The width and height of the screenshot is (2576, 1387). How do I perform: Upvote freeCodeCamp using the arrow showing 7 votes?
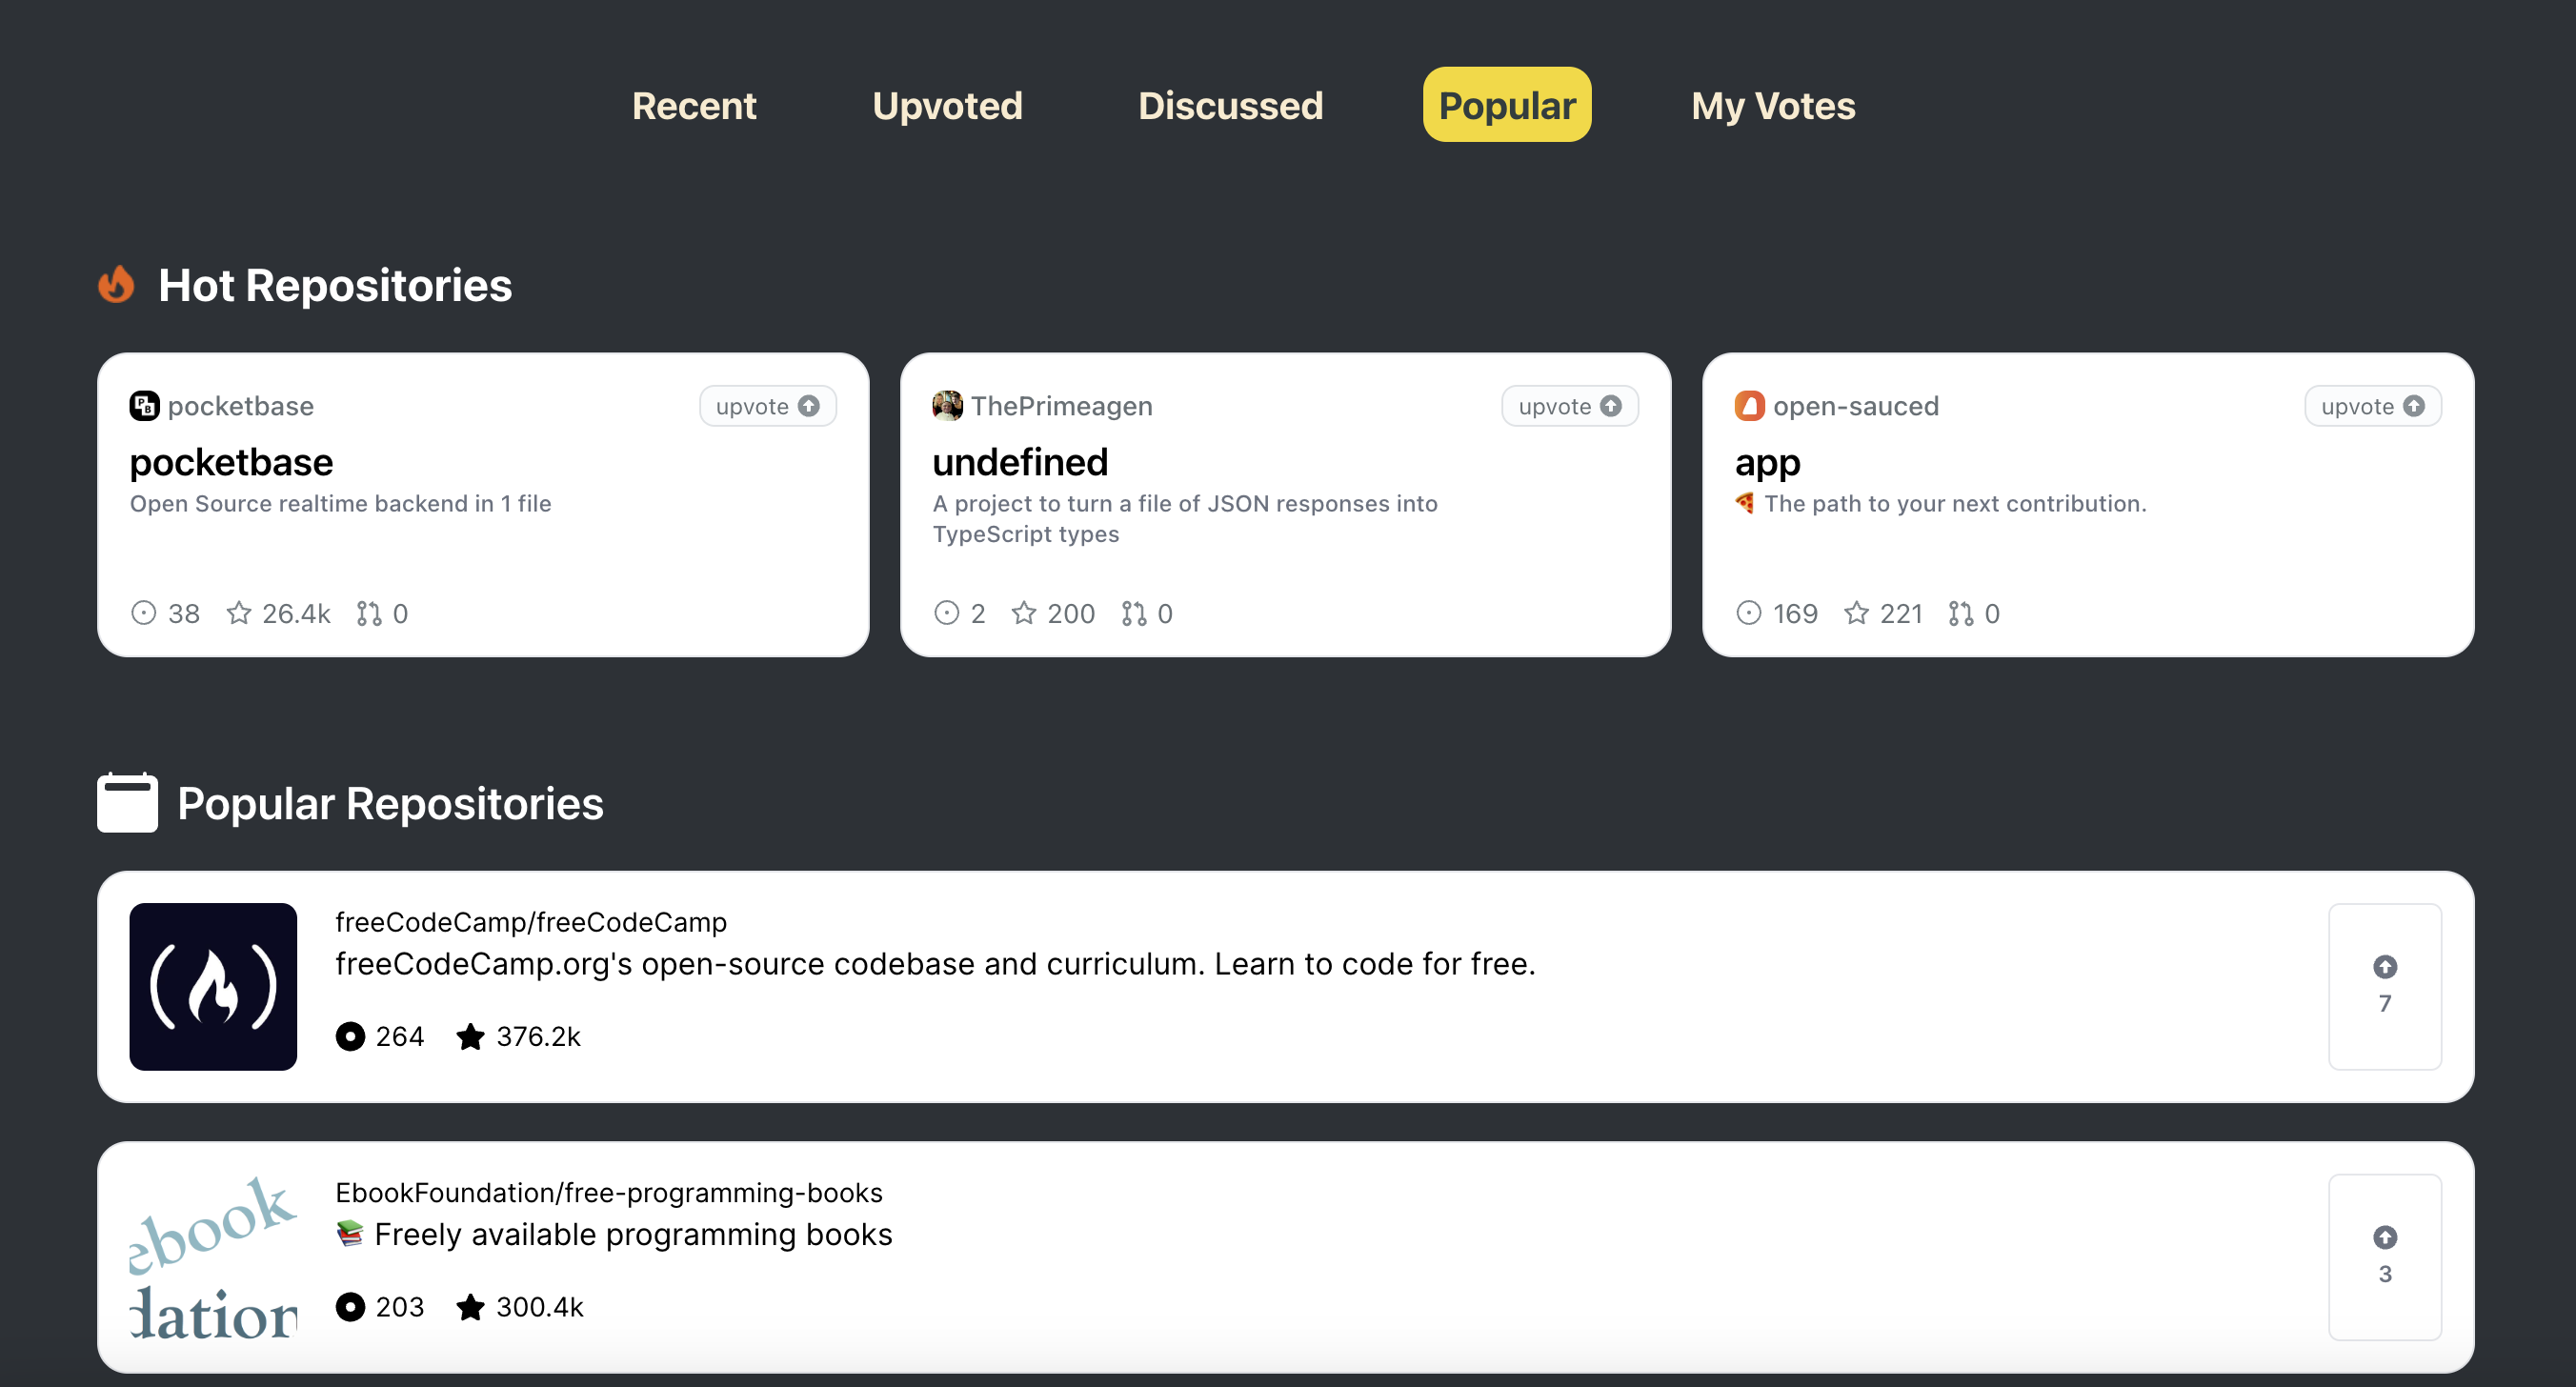(2385, 967)
